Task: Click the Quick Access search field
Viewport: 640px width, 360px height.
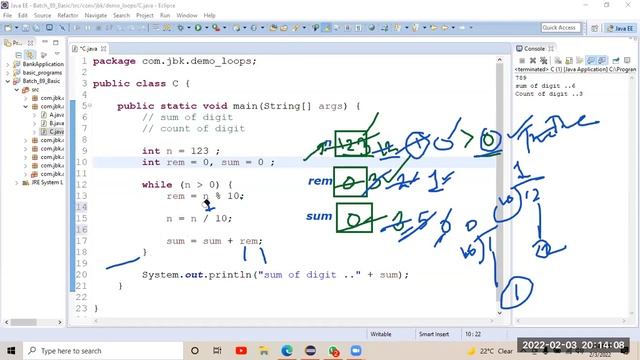Action: click(x=561, y=28)
